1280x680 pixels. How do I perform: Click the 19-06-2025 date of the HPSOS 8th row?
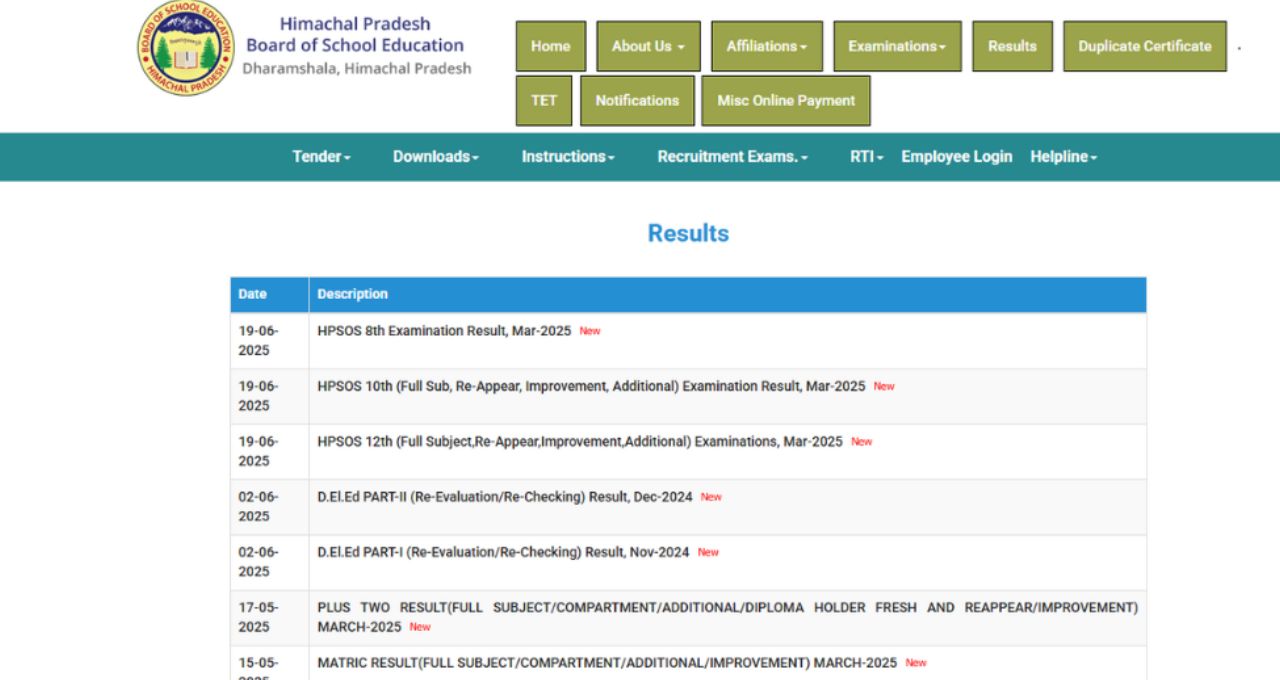coord(258,341)
